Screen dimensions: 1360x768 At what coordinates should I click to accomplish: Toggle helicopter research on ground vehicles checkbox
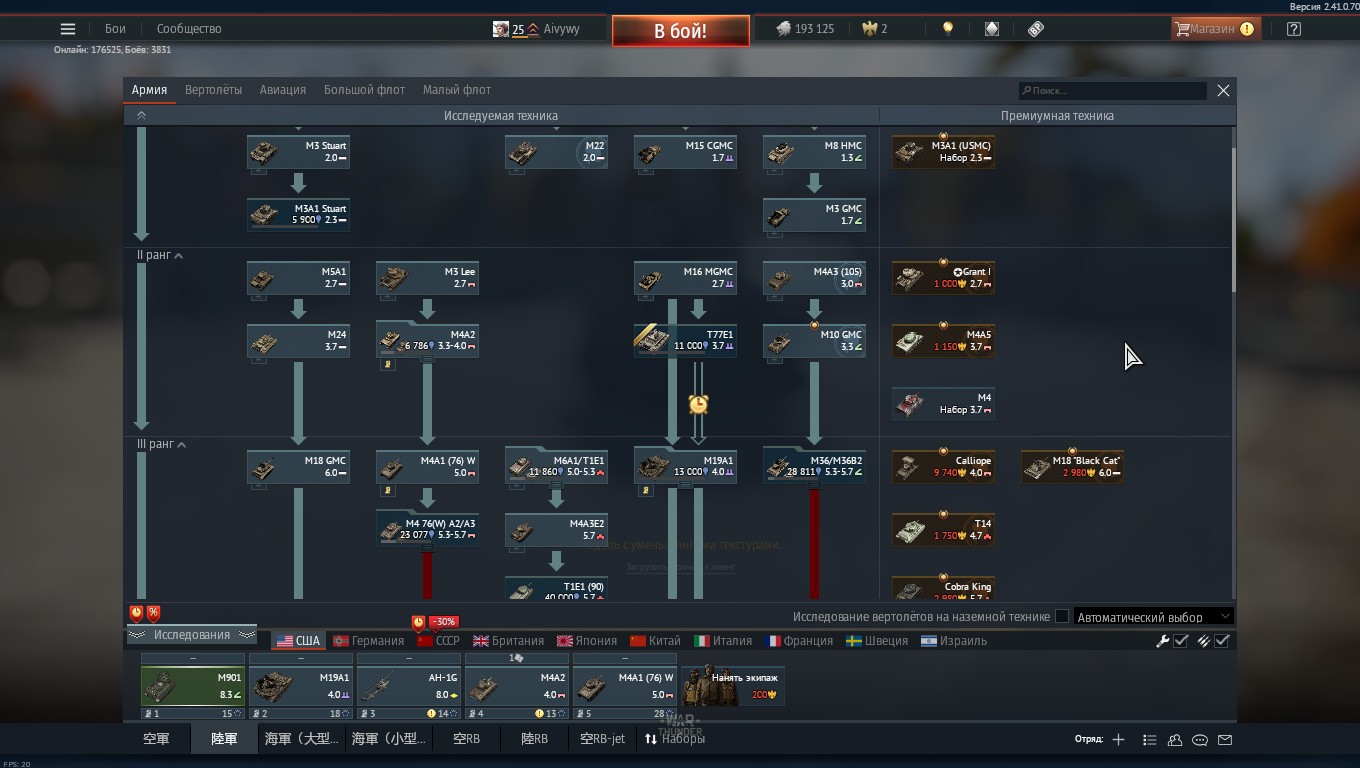click(1062, 617)
